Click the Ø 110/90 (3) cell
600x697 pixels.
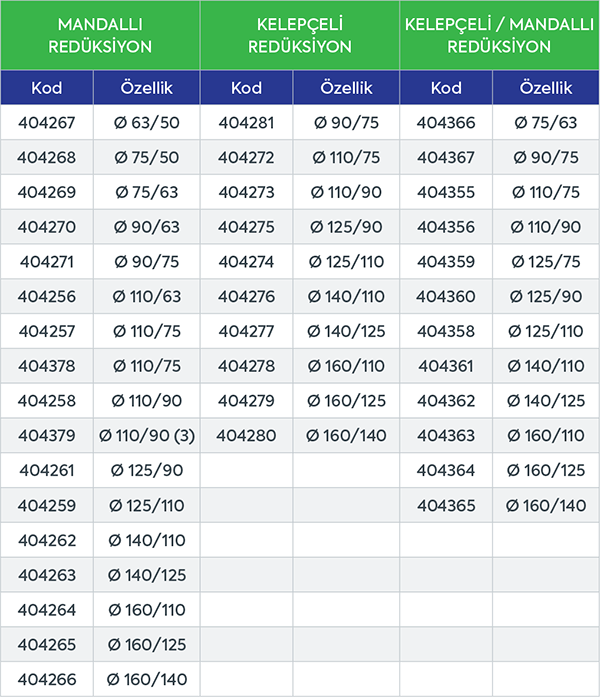[147, 436]
